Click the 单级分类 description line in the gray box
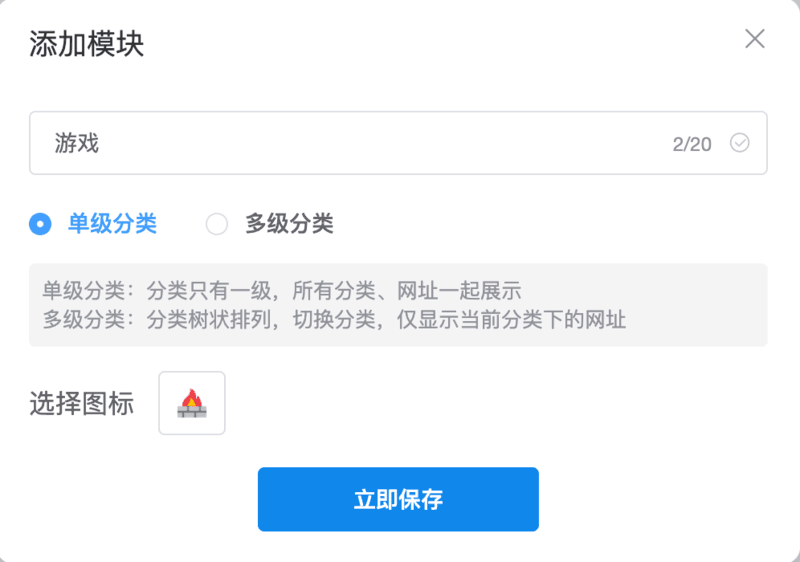 pyautogui.click(x=282, y=291)
